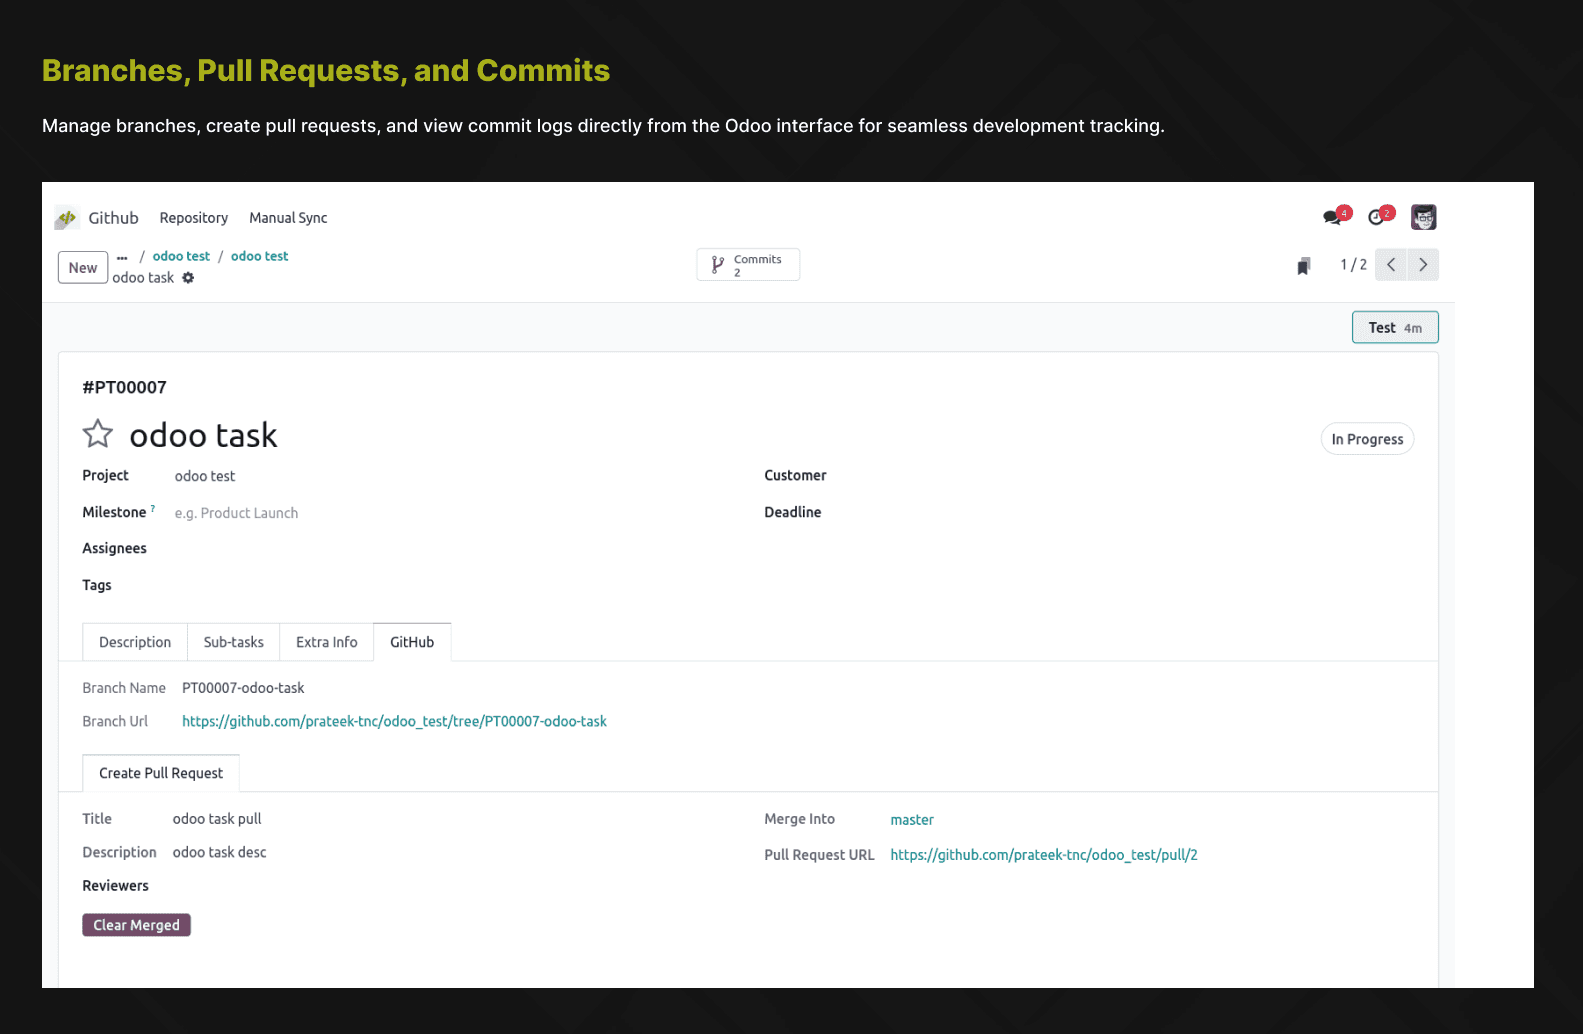Change the In Progress state selector
The width and height of the screenshot is (1583, 1034).
coord(1367,439)
